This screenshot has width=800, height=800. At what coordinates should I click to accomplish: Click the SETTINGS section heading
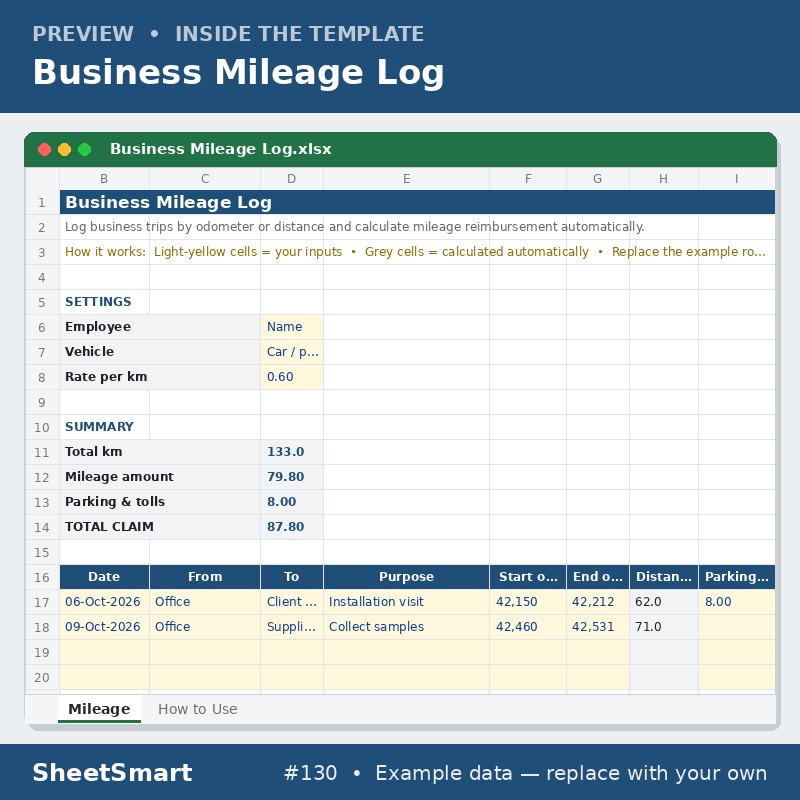[x=98, y=302]
